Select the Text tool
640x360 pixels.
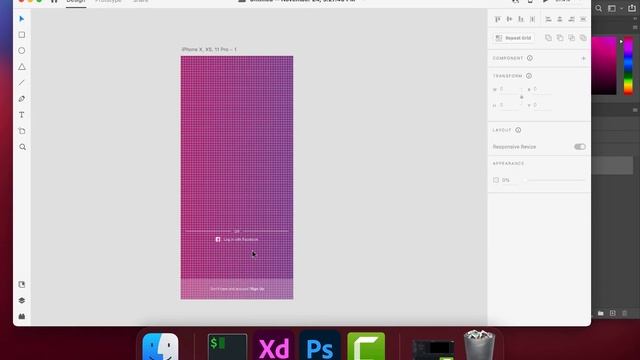tap(22, 115)
